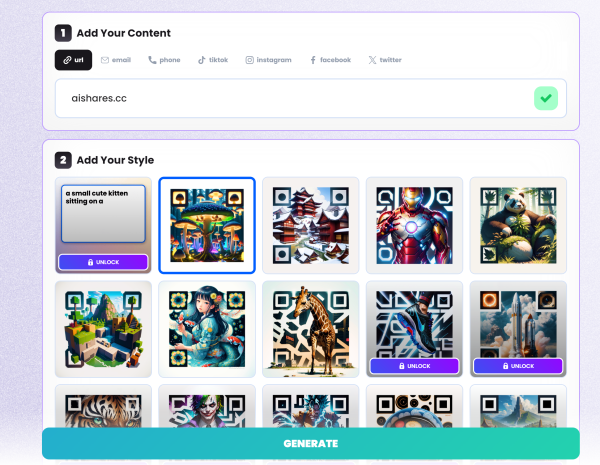Pick the twitter content tab
Image resolution: width=600 pixels, height=465 pixels.
coord(385,60)
